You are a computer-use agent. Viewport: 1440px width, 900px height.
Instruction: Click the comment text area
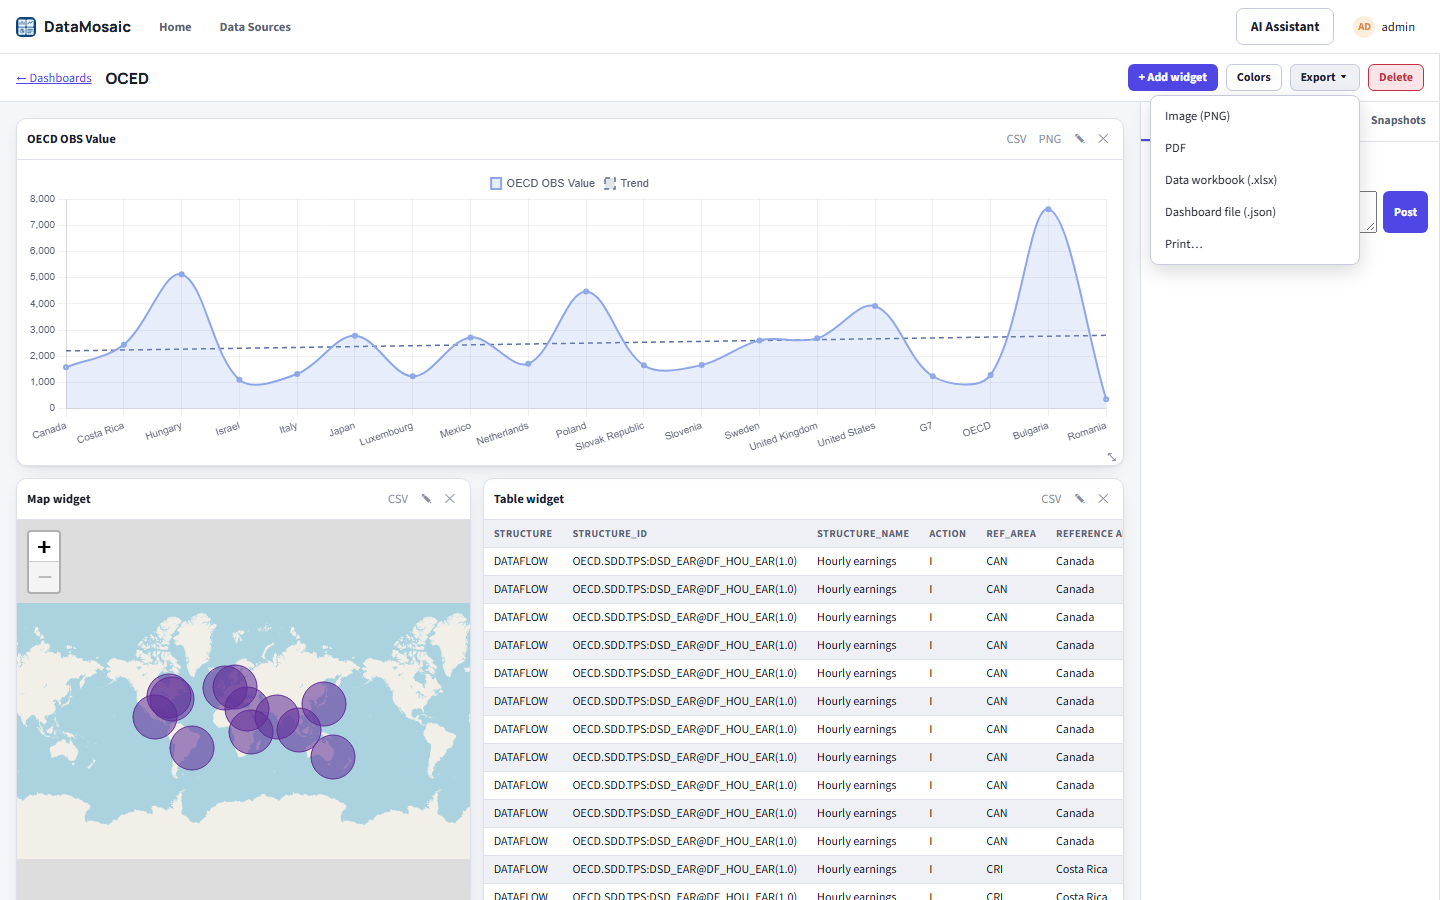[1368, 212]
